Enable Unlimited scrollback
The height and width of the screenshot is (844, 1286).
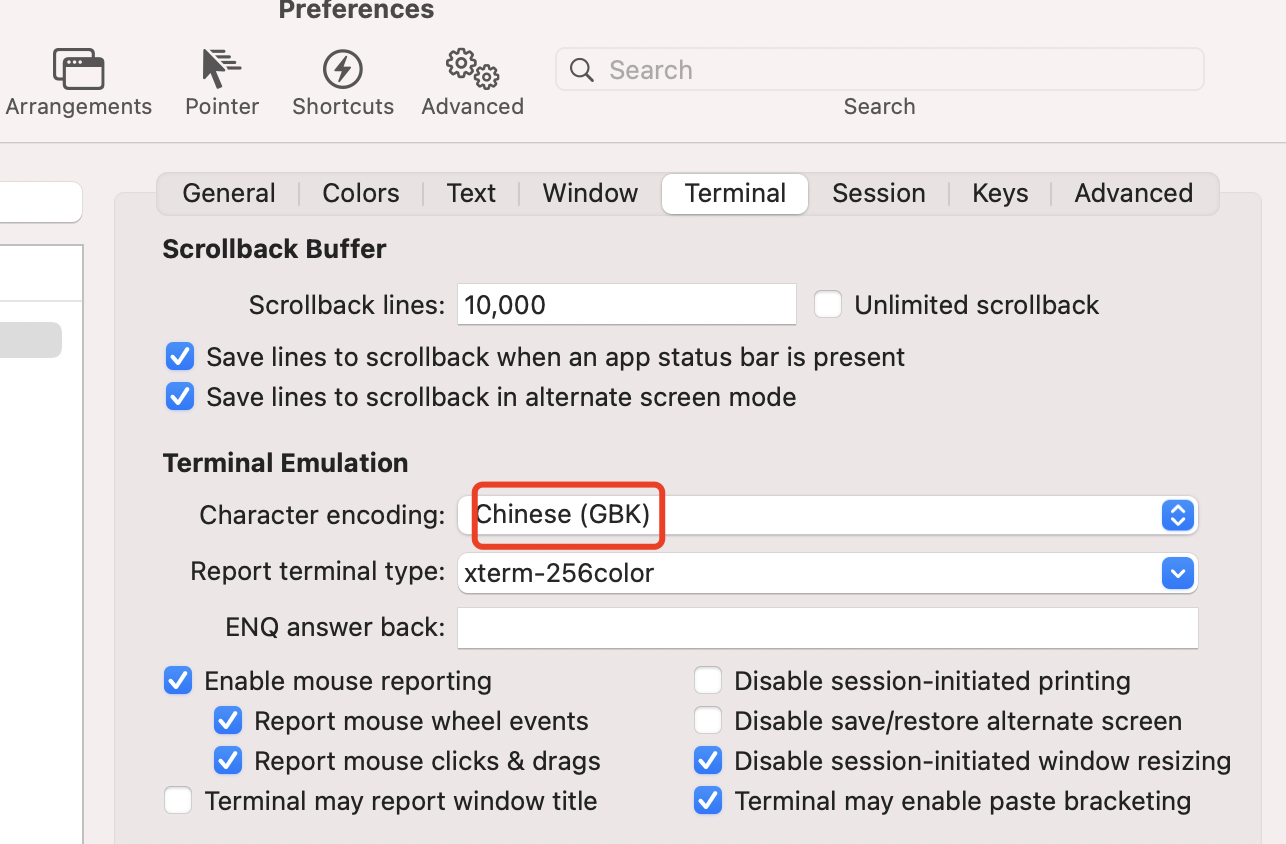coord(828,304)
